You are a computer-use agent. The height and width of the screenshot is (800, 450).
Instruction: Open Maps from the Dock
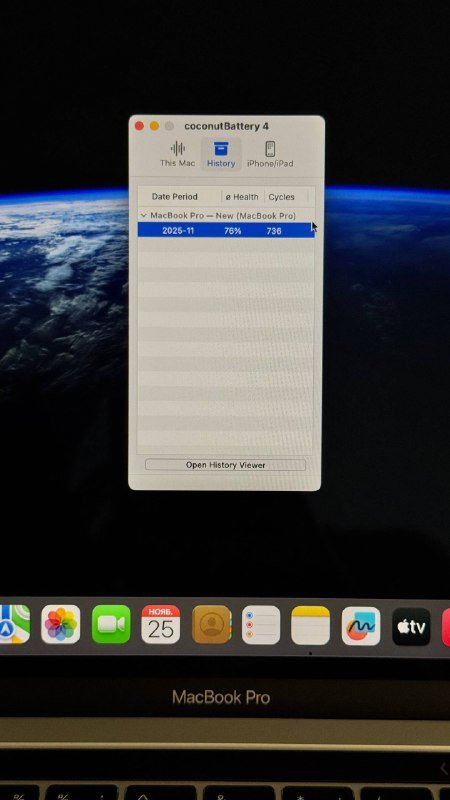(14, 624)
